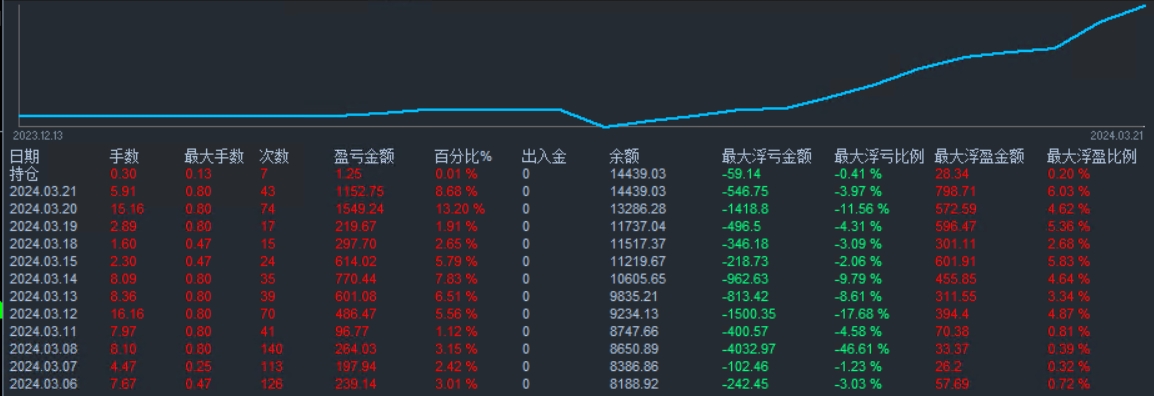Click balance value 9835.21
The image size is (1154, 396).
pyautogui.click(x=634, y=296)
